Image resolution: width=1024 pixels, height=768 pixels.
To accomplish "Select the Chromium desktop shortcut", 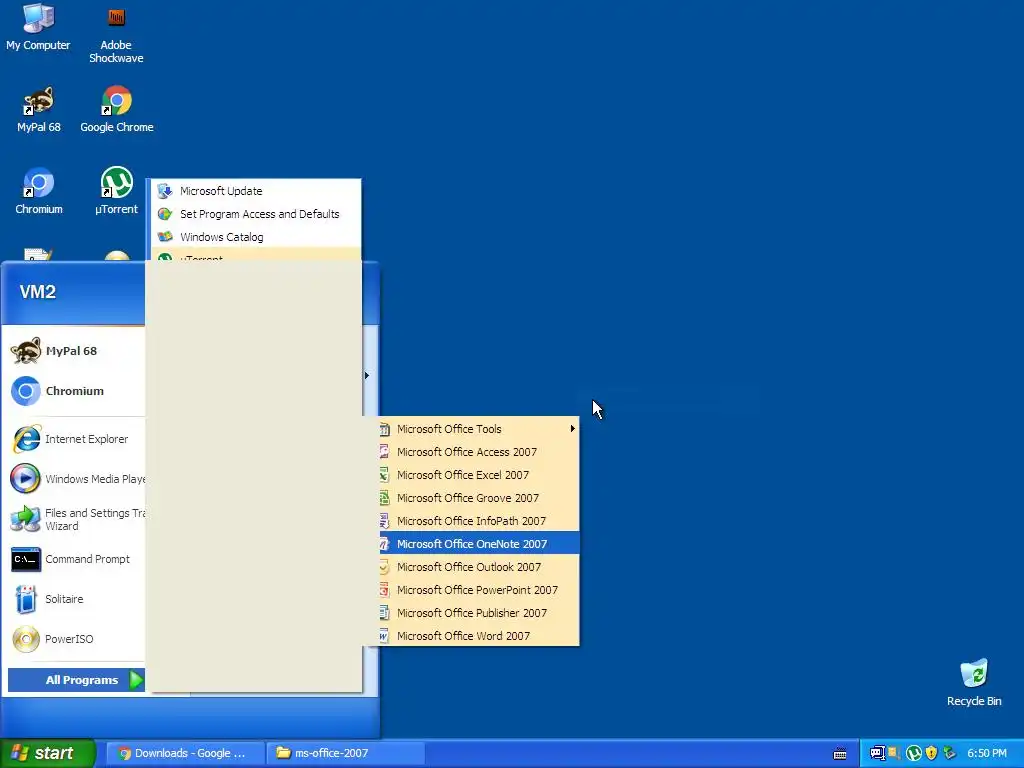I will click(39, 191).
